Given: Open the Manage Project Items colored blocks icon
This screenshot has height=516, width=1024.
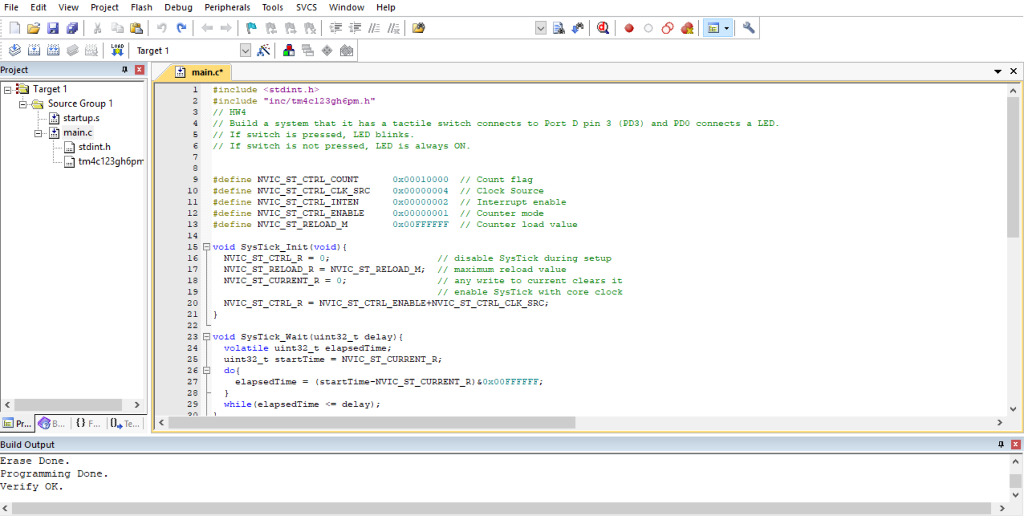Looking at the screenshot, I should click(x=290, y=50).
